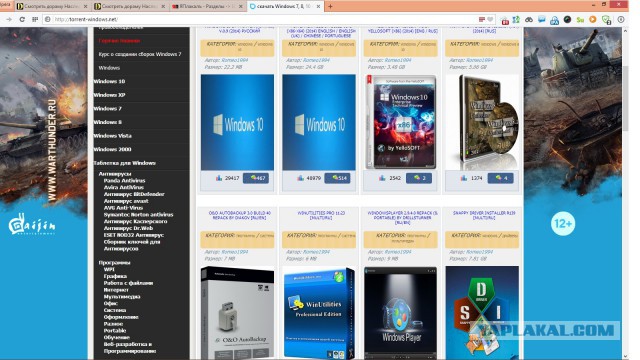Open Windows 7 sidebar category
Screen dimensions: 640x360
tap(108, 109)
